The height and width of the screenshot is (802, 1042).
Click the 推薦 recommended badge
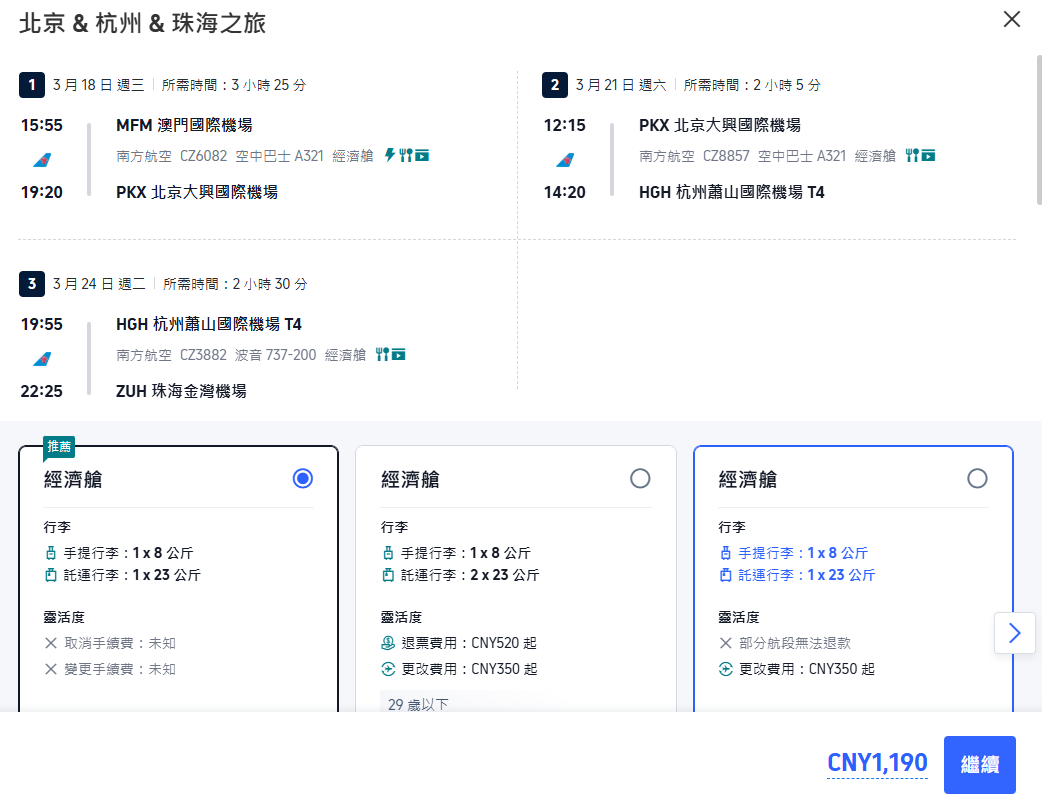(x=58, y=447)
